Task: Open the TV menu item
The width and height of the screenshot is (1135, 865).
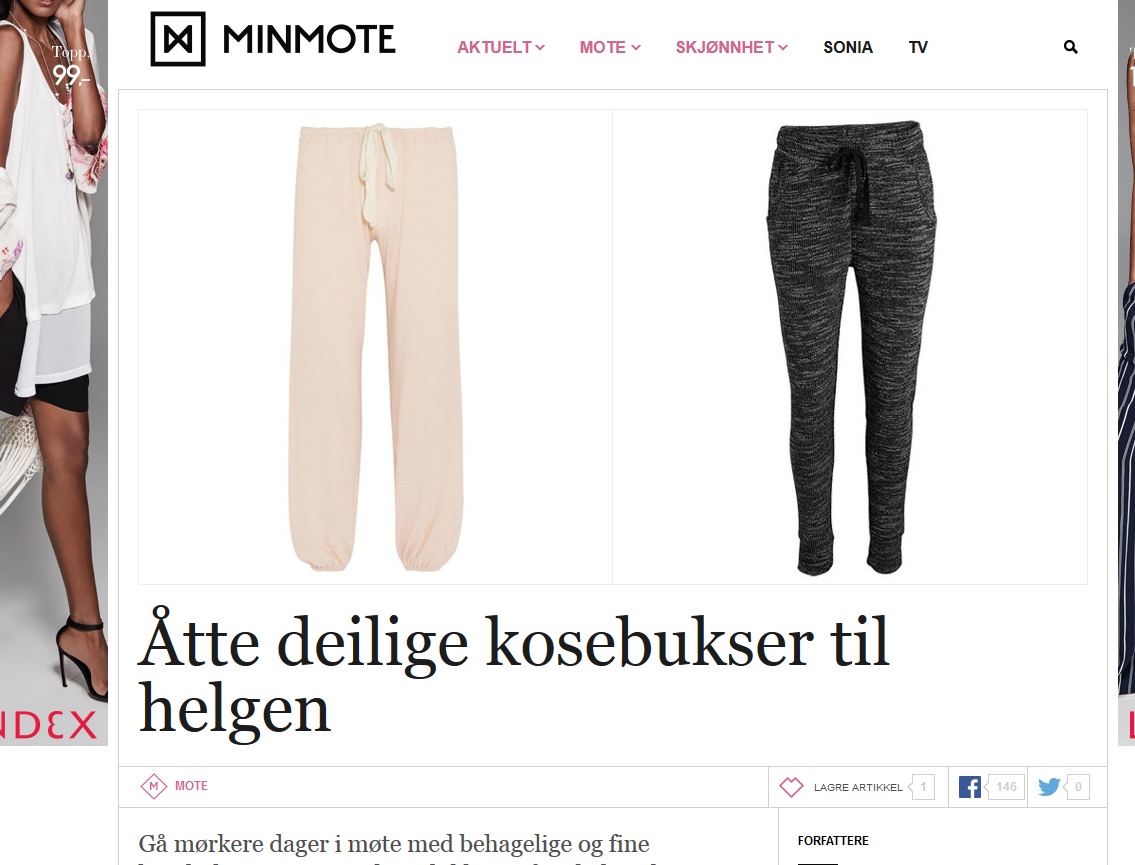Action: click(x=918, y=47)
